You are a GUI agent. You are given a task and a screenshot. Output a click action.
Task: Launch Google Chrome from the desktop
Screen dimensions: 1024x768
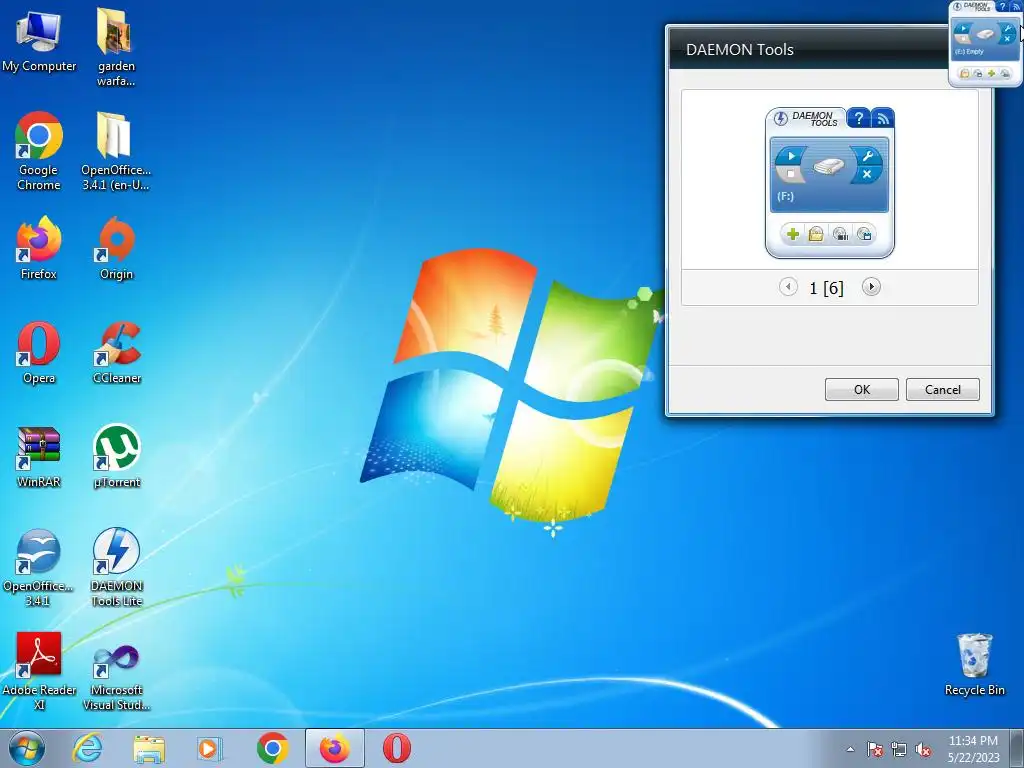tap(39, 152)
